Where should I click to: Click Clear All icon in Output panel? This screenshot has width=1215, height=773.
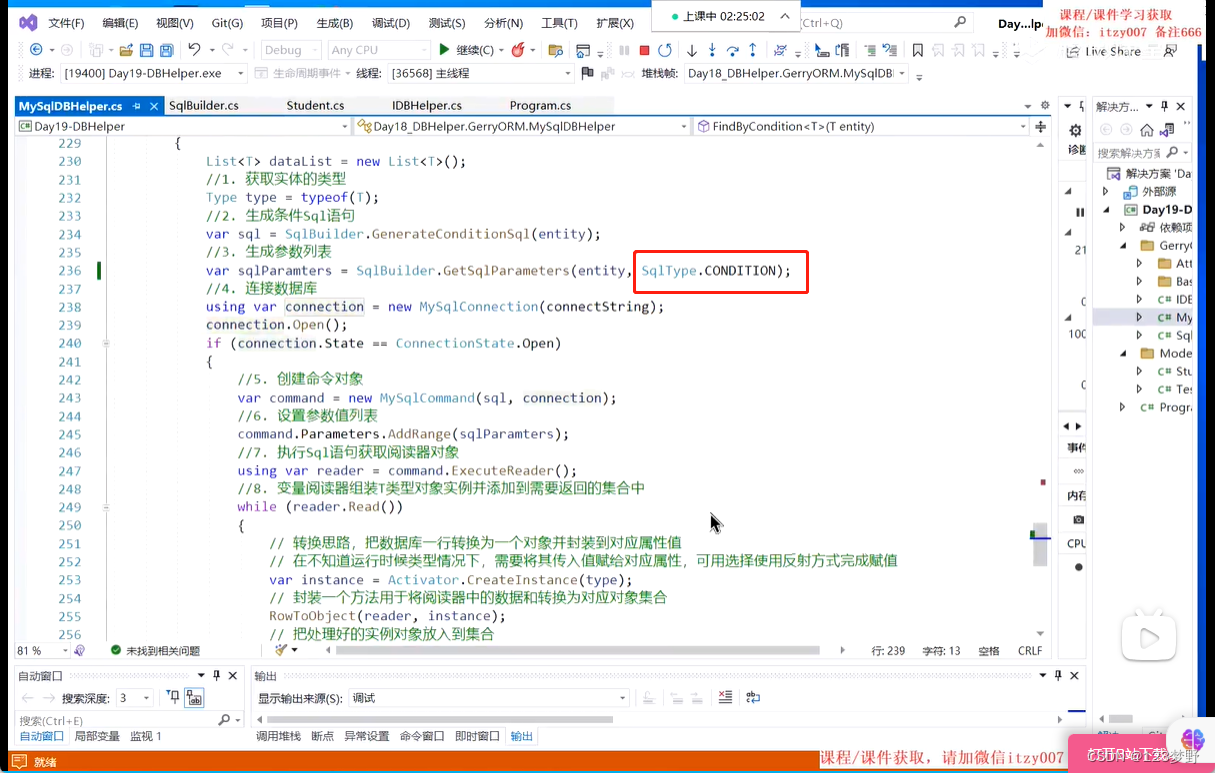point(725,698)
